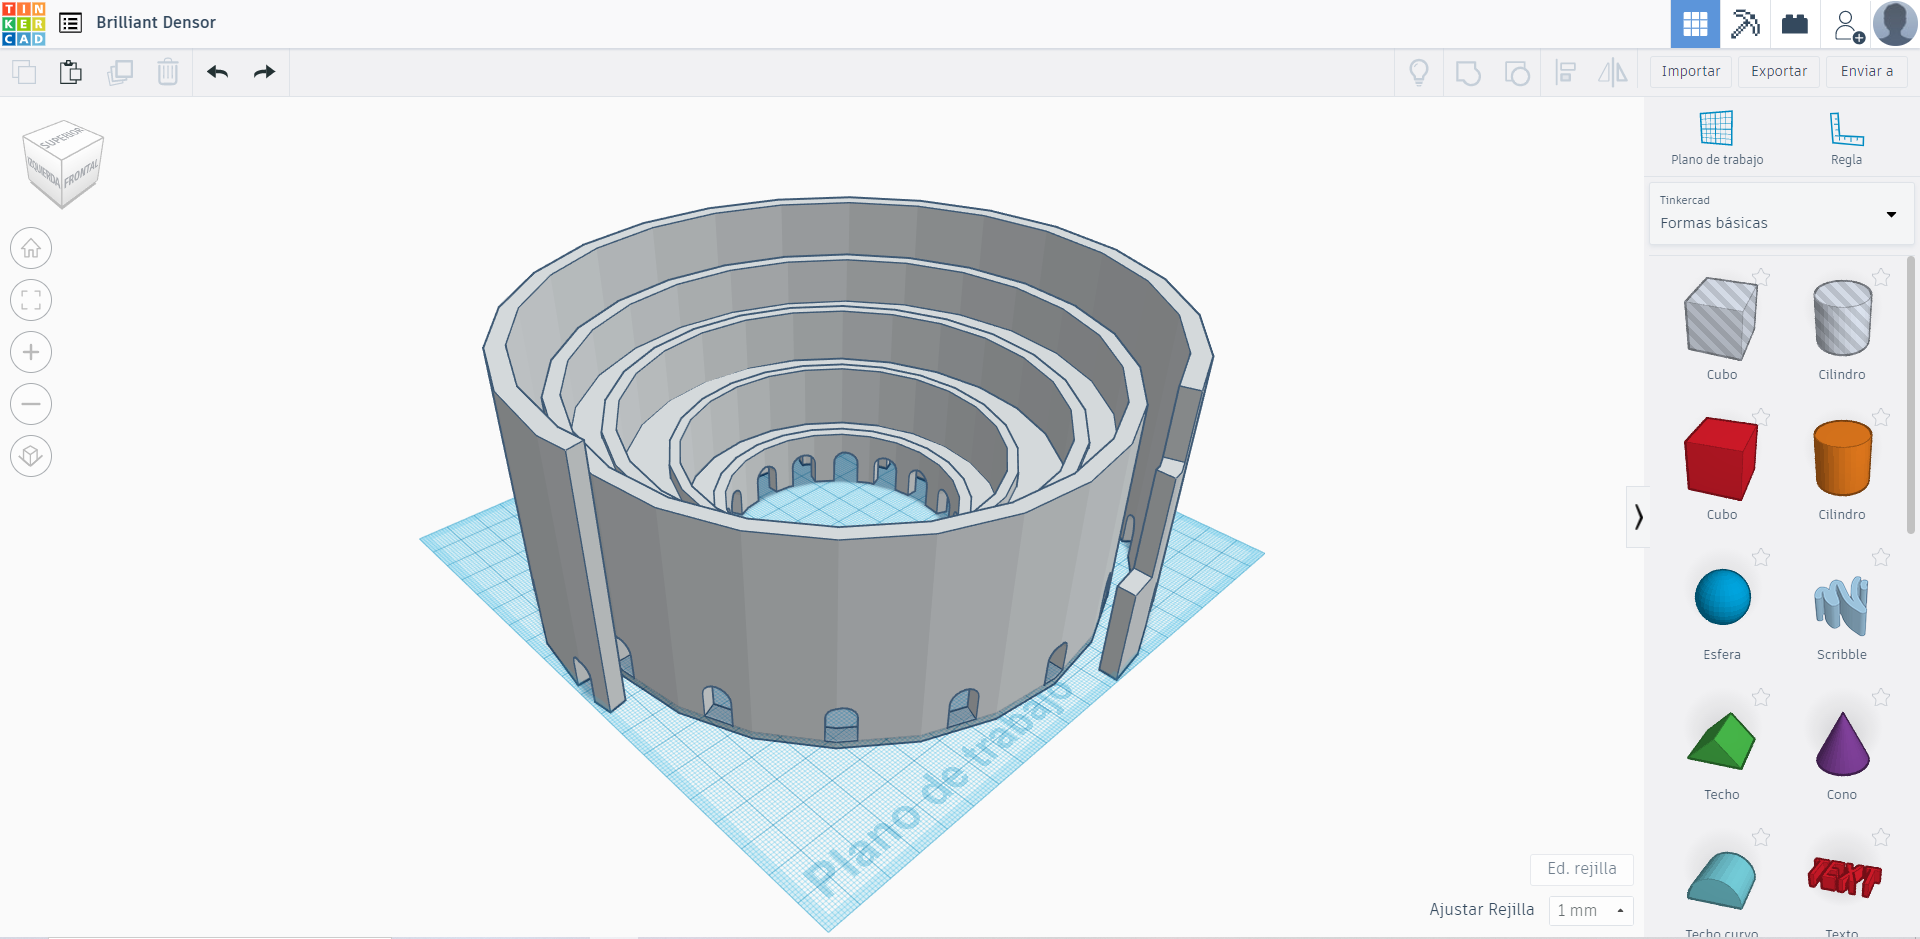Click the shapes panel scrollbar

[x=1911, y=395]
